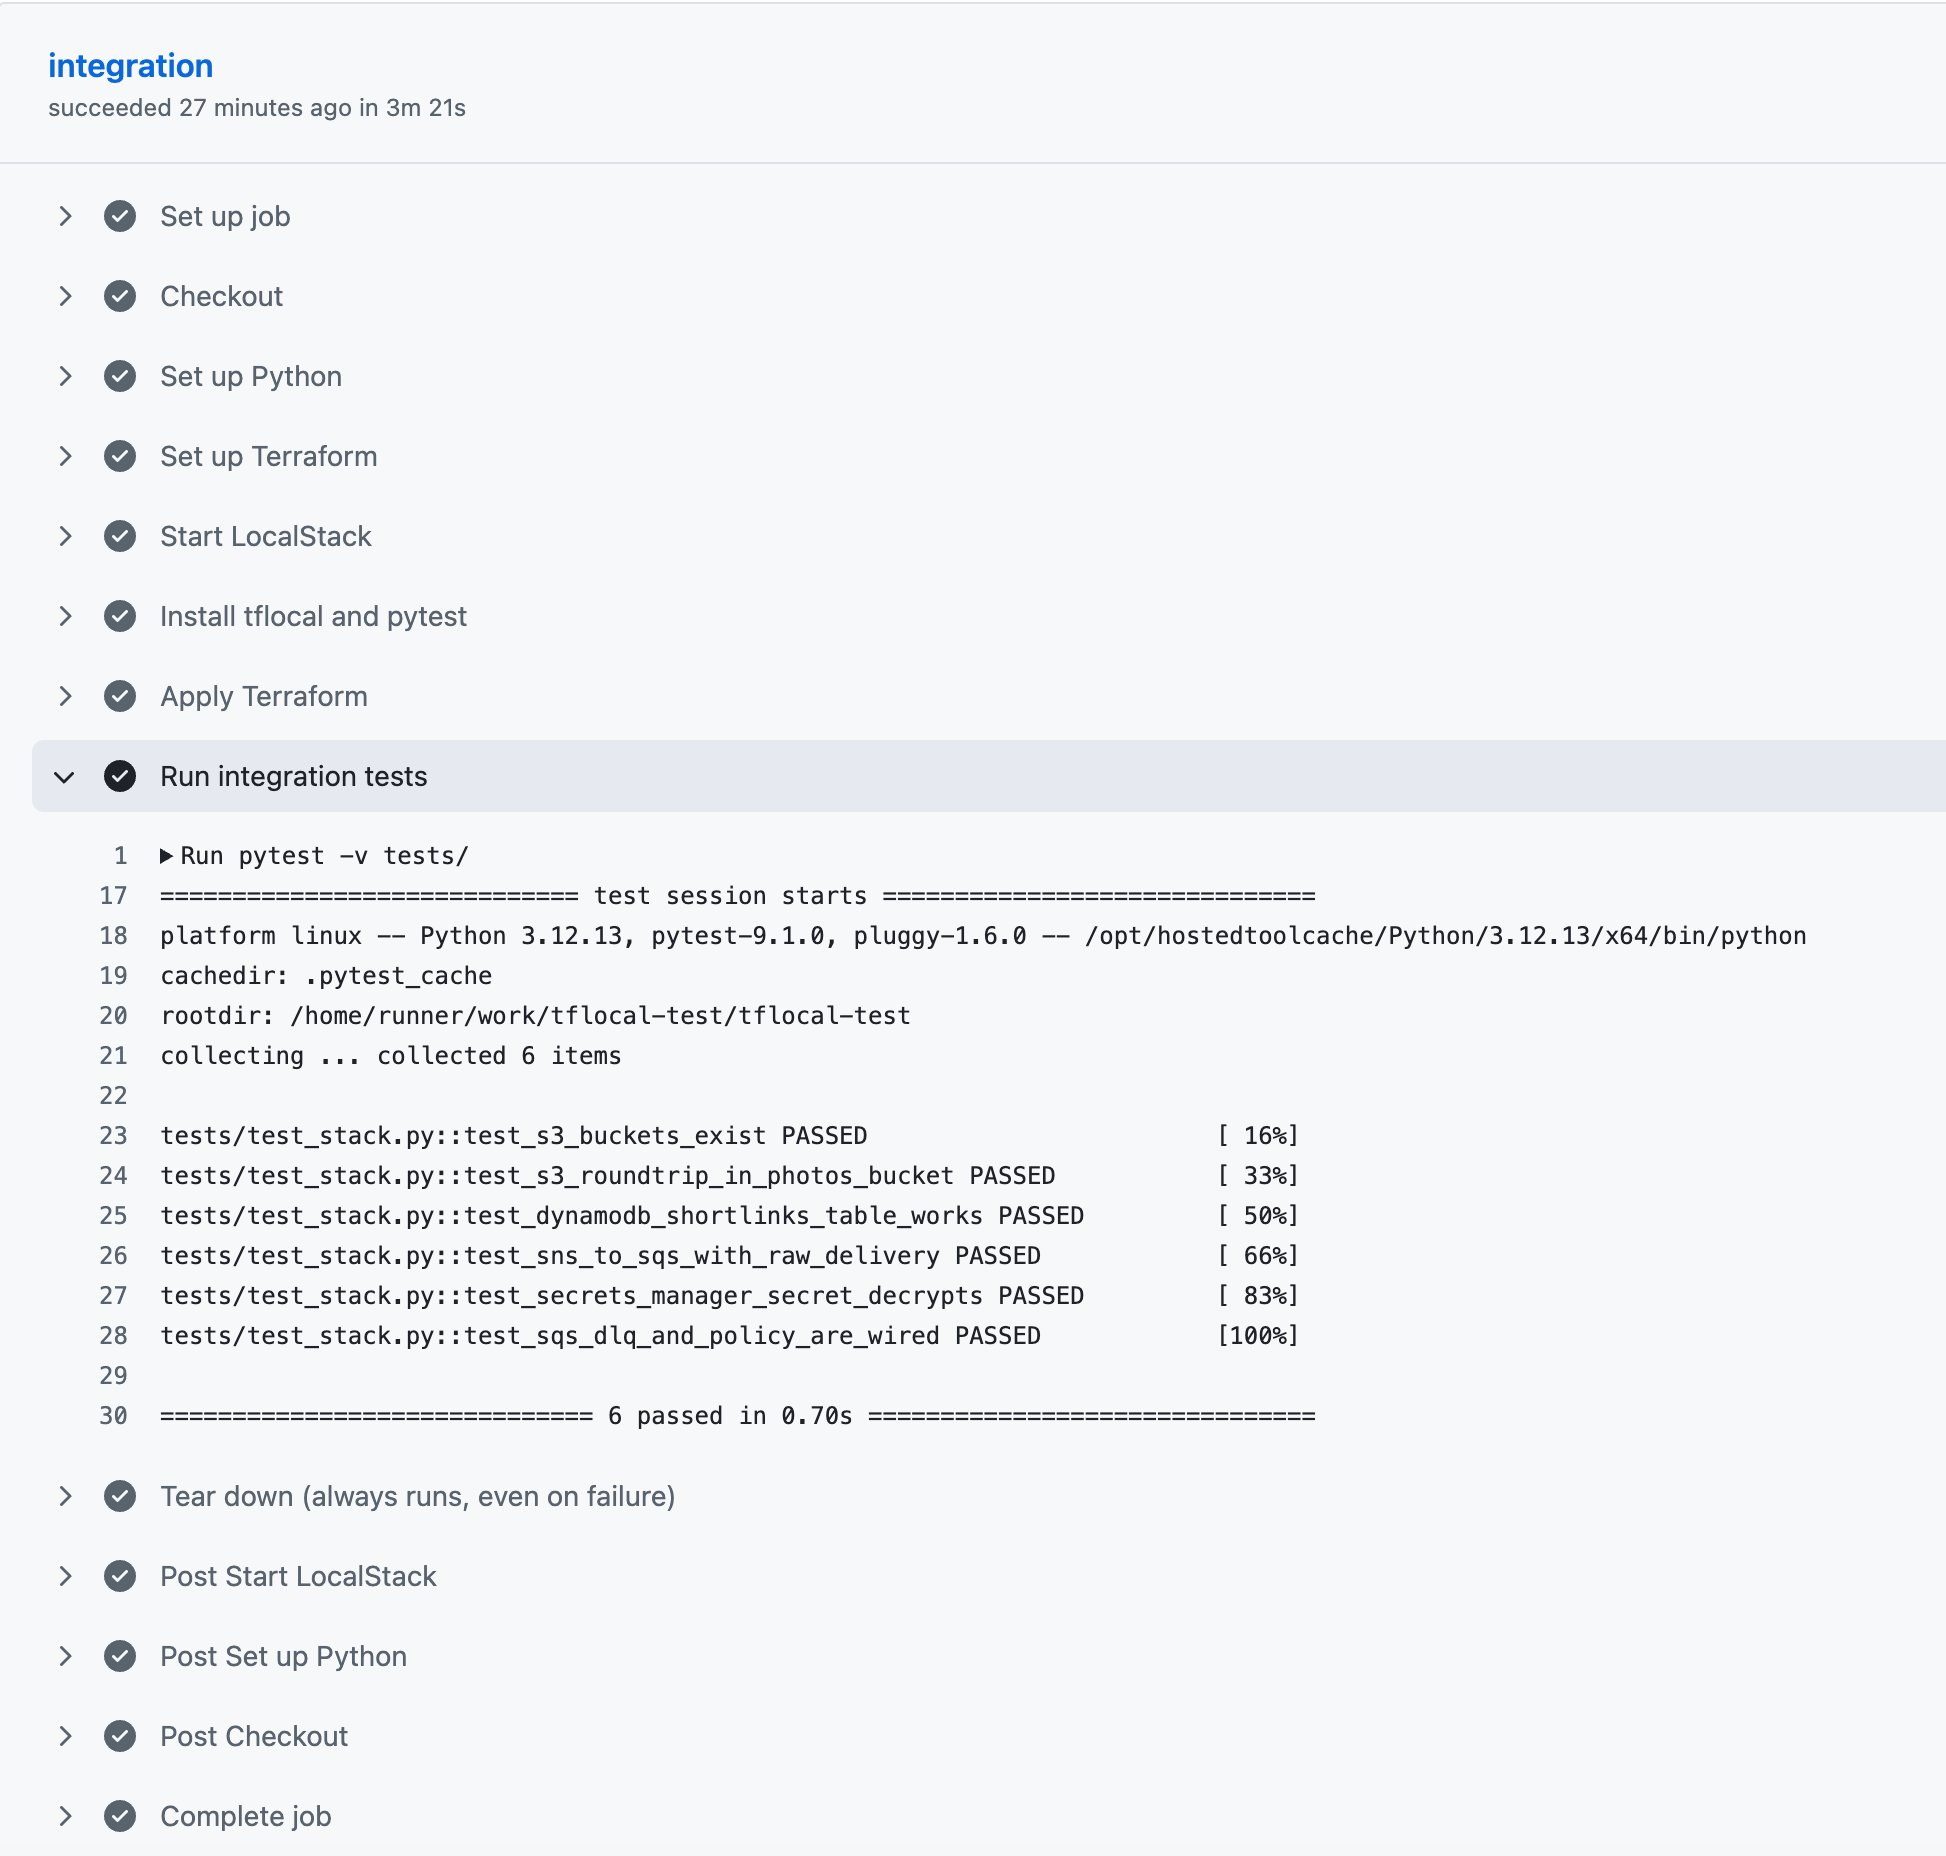Image resolution: width=1946 pixels, height=1856 pixels.
Task: Select log line number 18
Action: tap(113, 936)
